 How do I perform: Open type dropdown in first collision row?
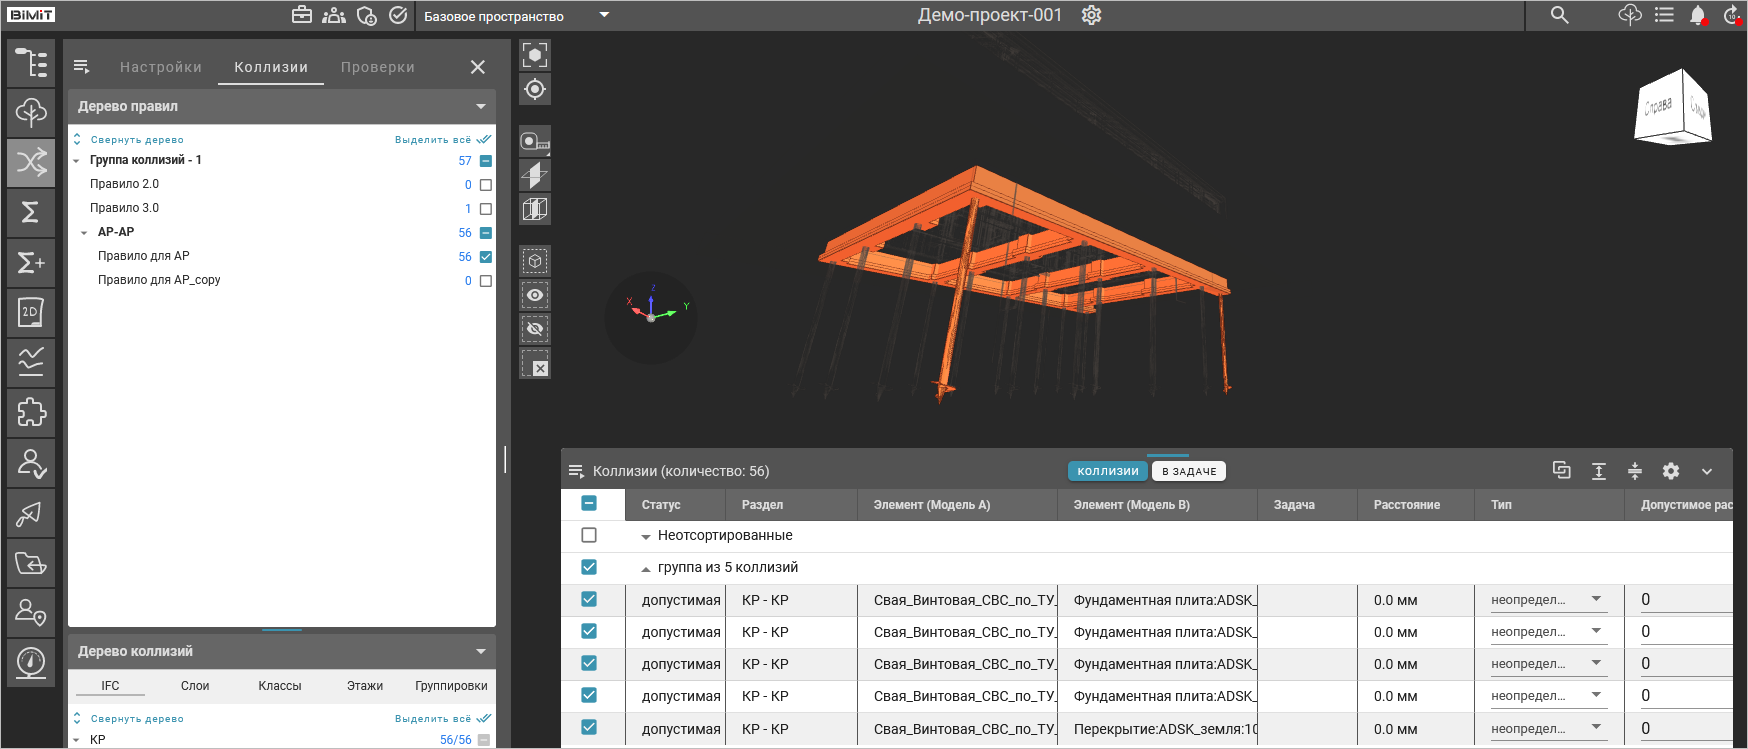pyautogui.click(x=1596, y=600)
